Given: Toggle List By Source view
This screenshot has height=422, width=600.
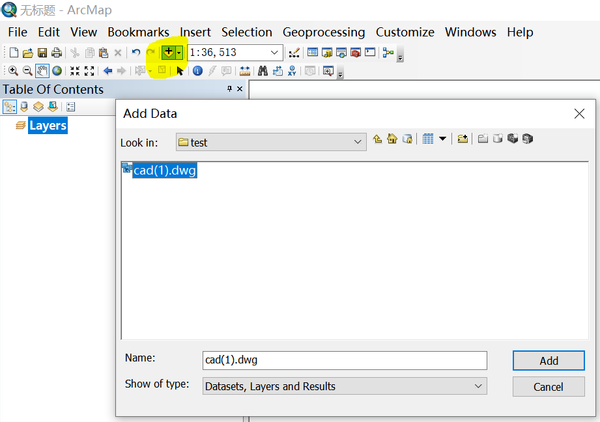Looking at the screenshot, I should pyautogui.click(x=24, y=107).
